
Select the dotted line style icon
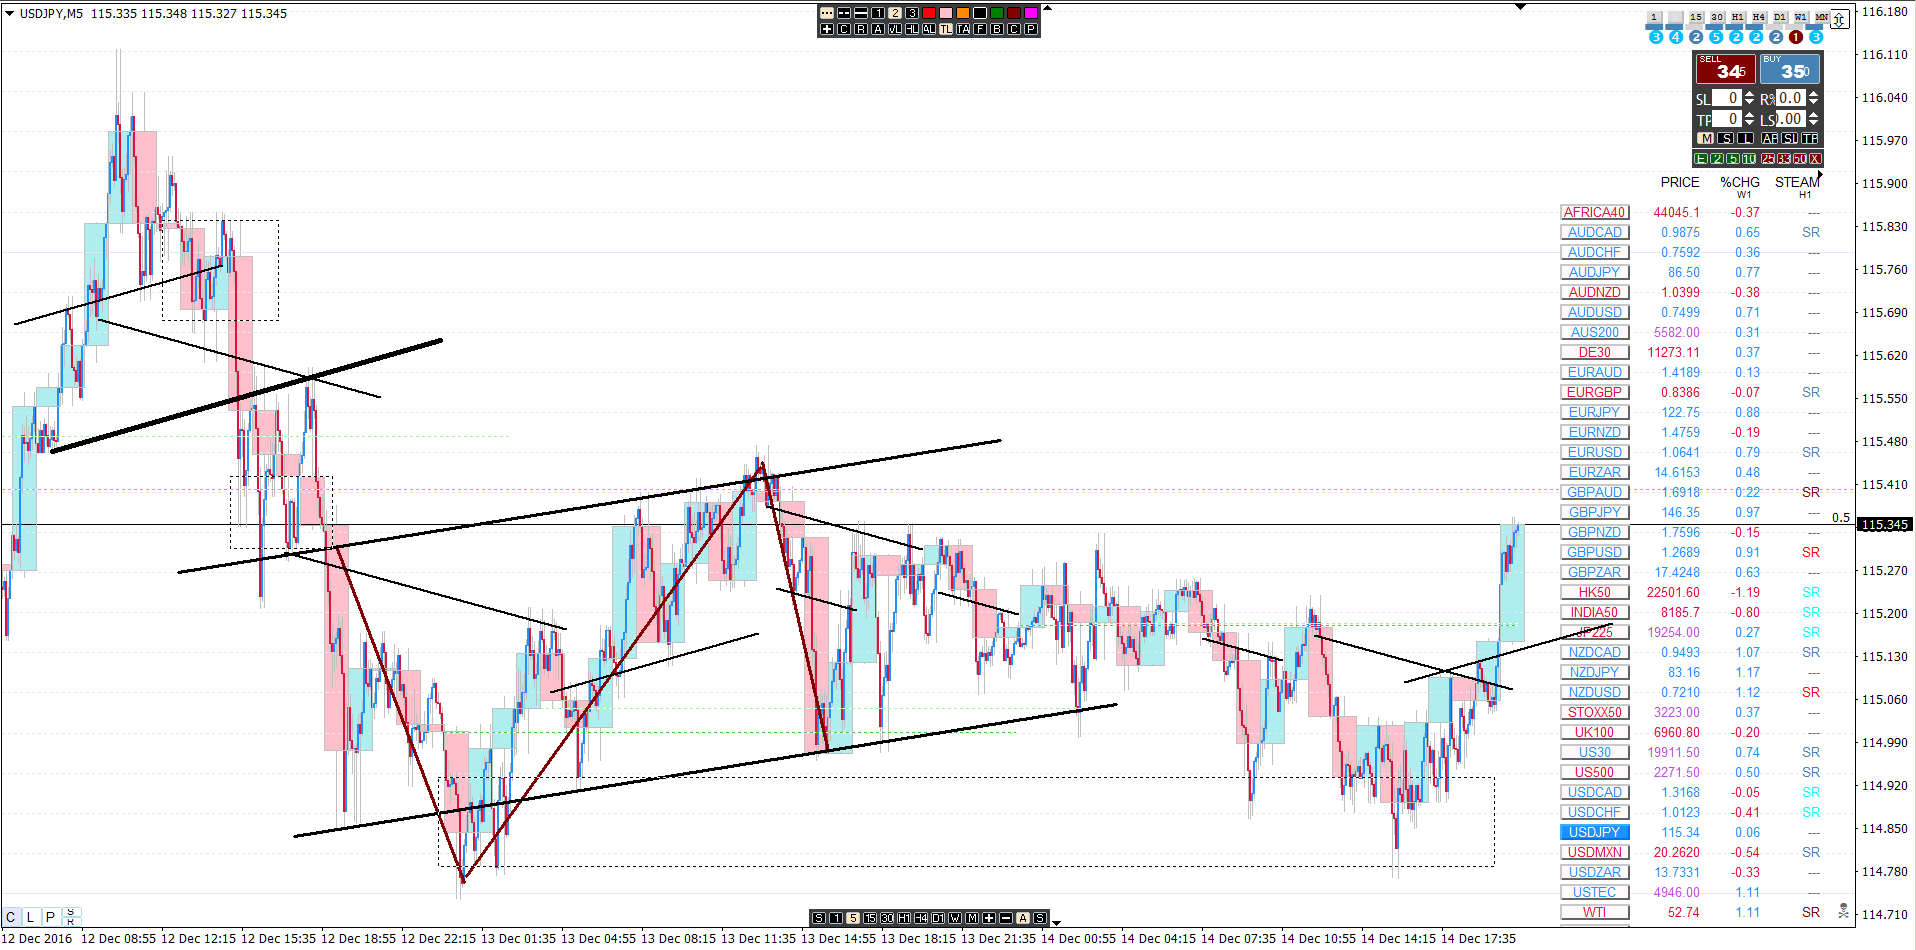tap(827, 13)
